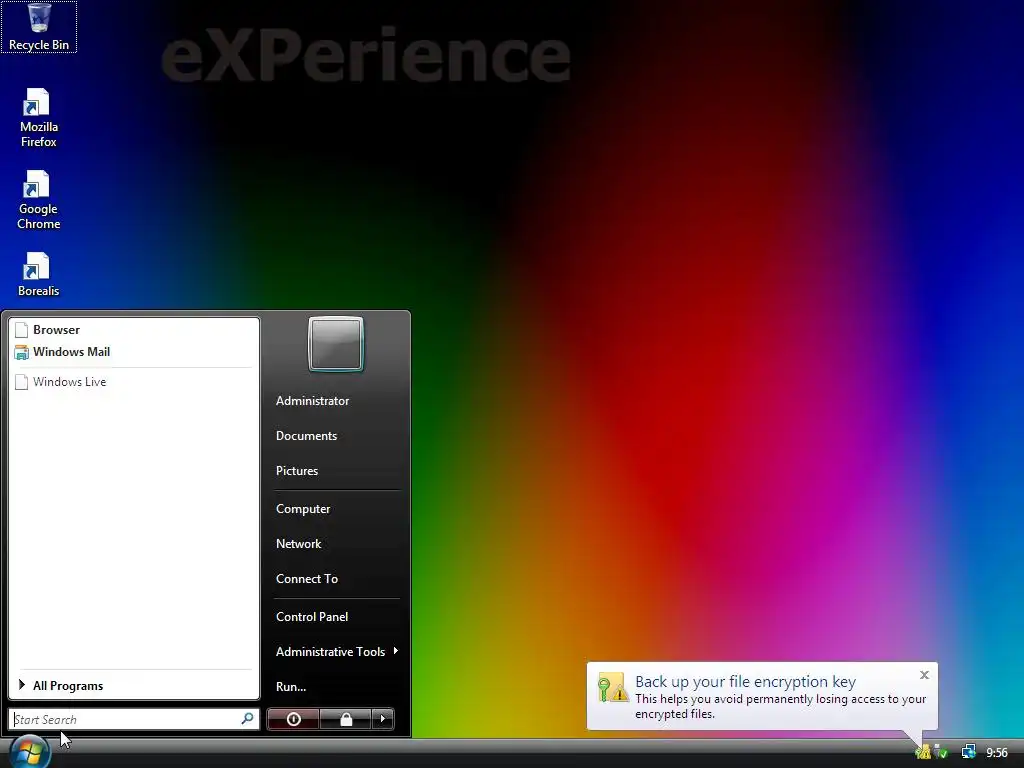The image size is (1024, 768).
Task: Launch Windows Mail from the Start menu
Action: pyautogui.click(x=133, y=352)
